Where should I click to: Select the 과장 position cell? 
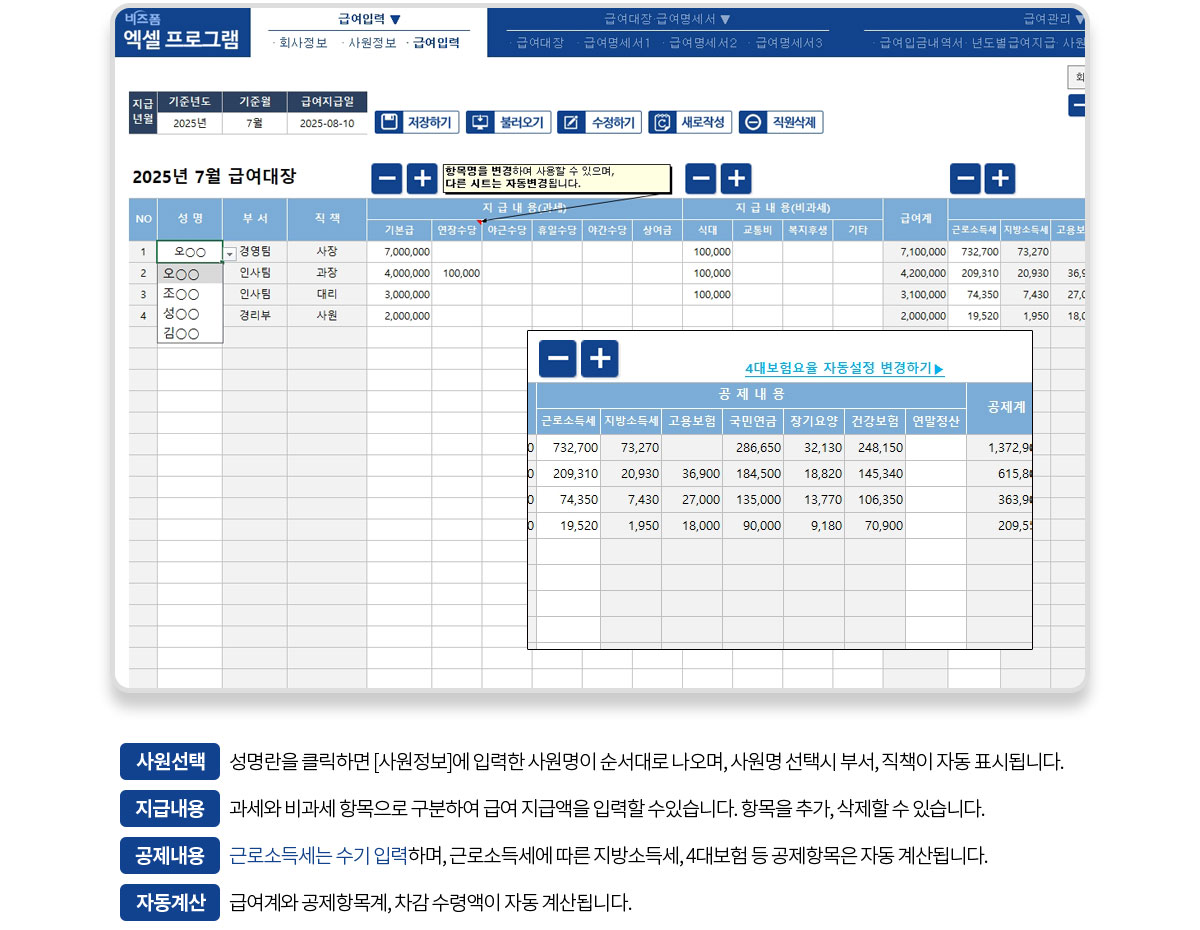(327, 273)
